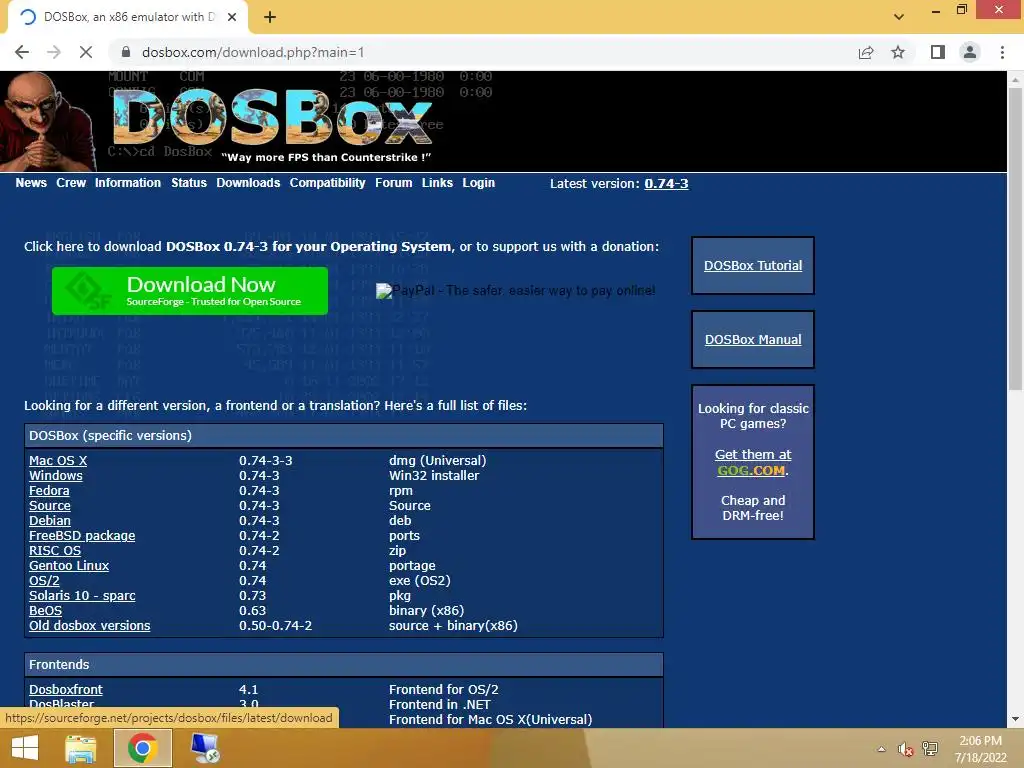Open the Compatibility menu item
The height and width of the screenshot is (768, 1024).
click(328, 183)
